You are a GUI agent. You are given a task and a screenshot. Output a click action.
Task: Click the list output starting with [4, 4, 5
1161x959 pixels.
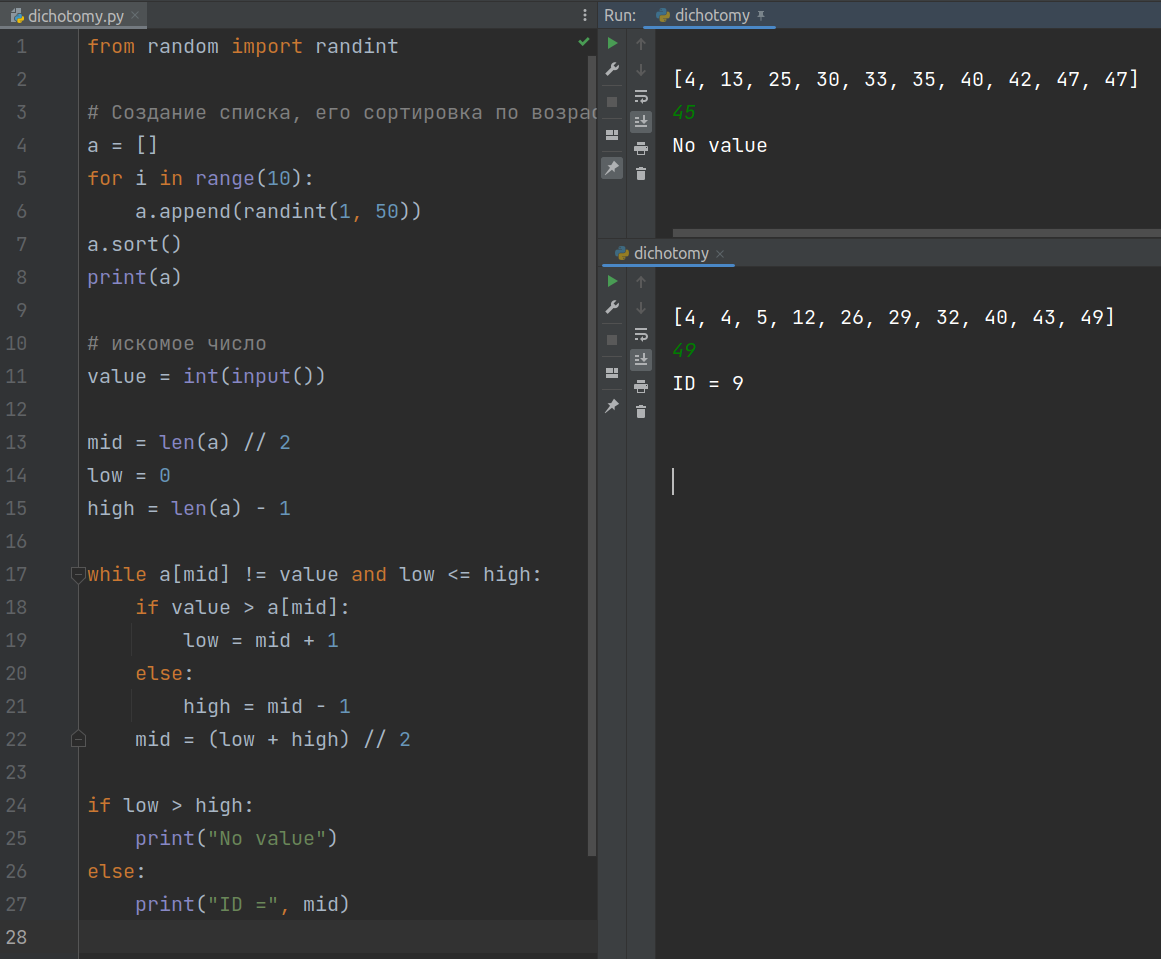[x=894, y=318]
